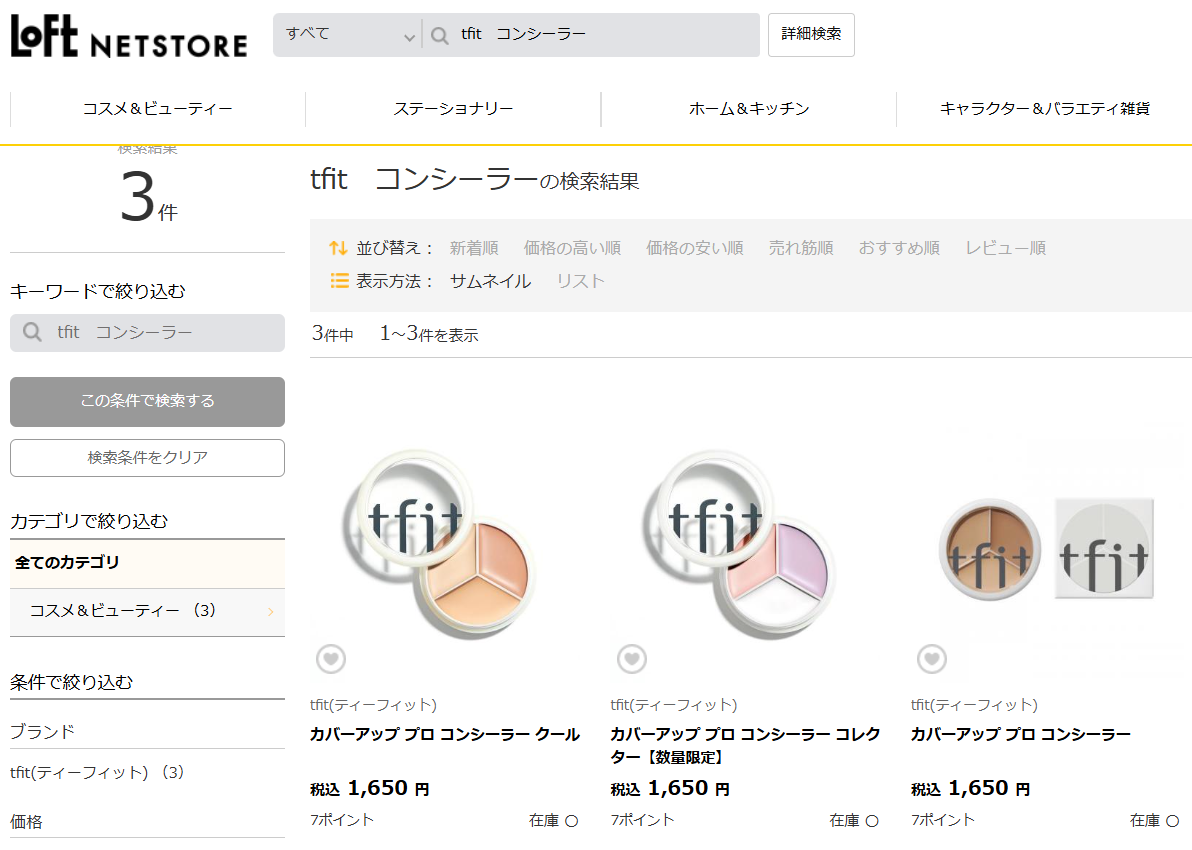Open ホーム＆キッチン main menu

point(749,109)
